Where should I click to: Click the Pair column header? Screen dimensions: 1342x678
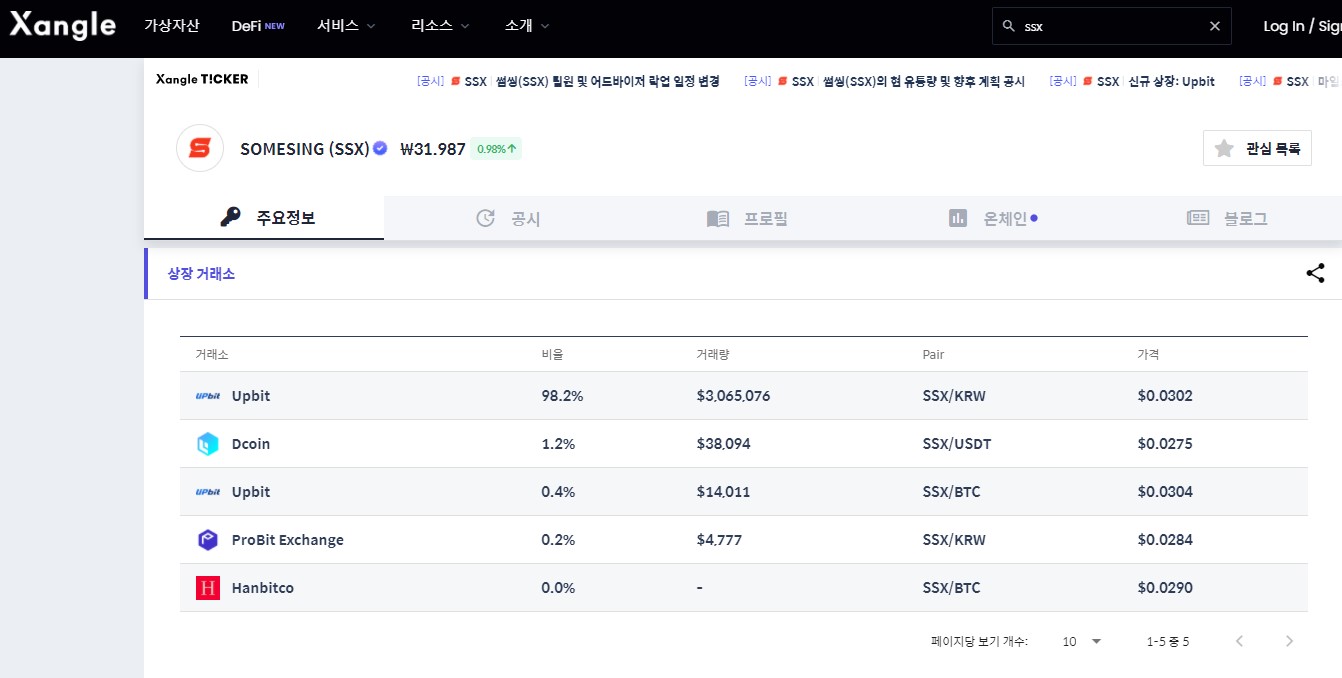point(933,355)
